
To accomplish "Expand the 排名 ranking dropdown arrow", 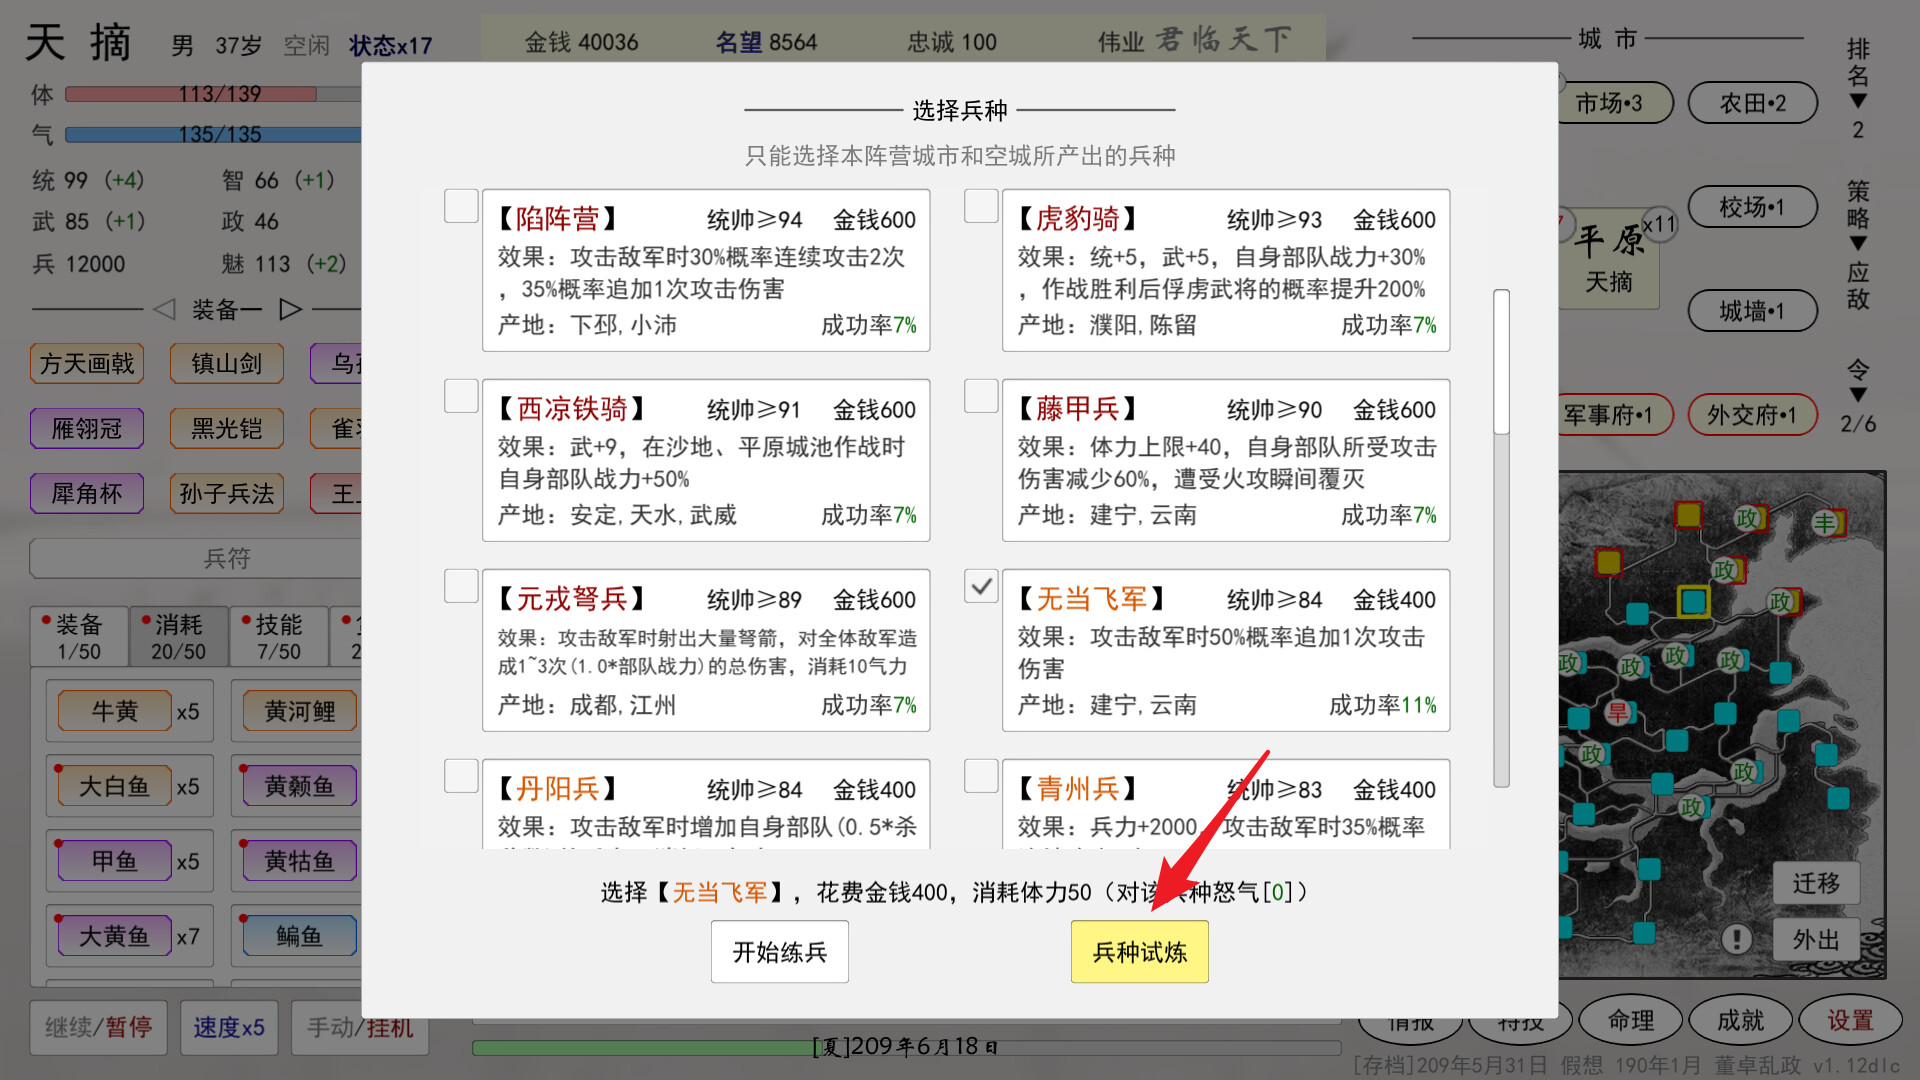I will click(x=1857, y=101).
